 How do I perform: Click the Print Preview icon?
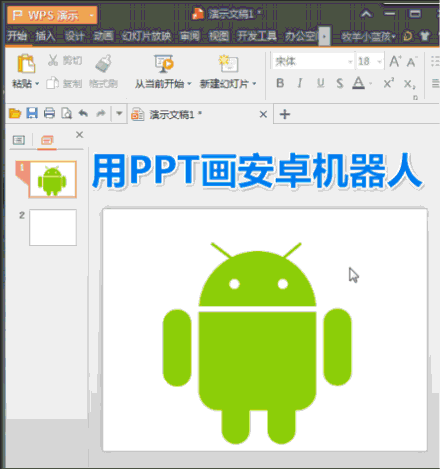click(67, 114)
